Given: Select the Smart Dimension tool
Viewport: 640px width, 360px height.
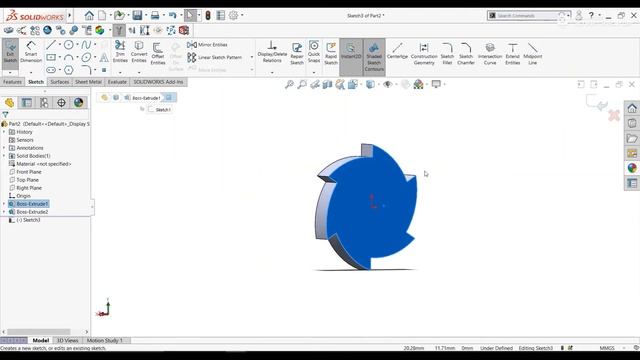Looking at the screenshot, I should point(31,52).
